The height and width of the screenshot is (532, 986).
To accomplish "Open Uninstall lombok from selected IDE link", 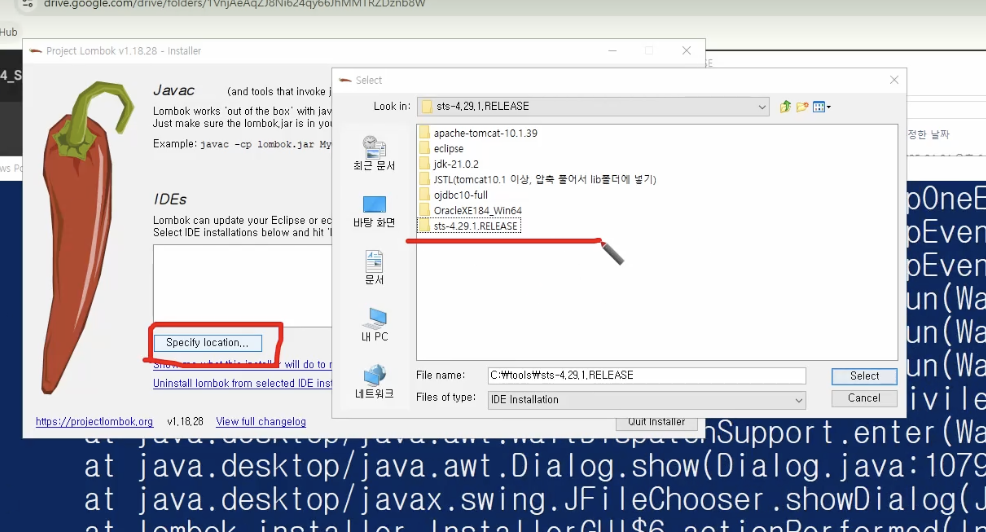I will pyautogui.click(x=243, y=383).
